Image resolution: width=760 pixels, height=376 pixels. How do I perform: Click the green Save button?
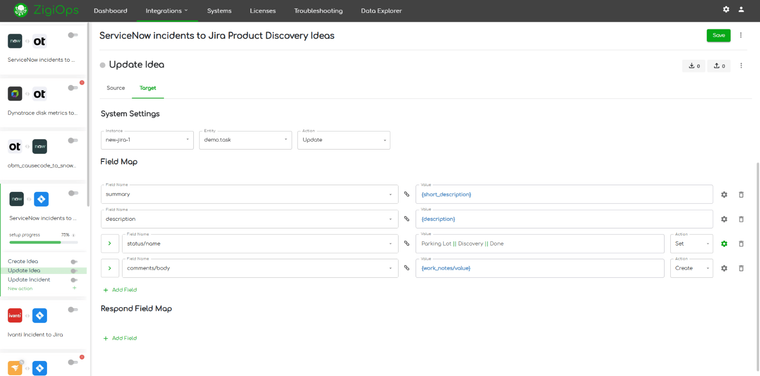(x=718, y=35)
